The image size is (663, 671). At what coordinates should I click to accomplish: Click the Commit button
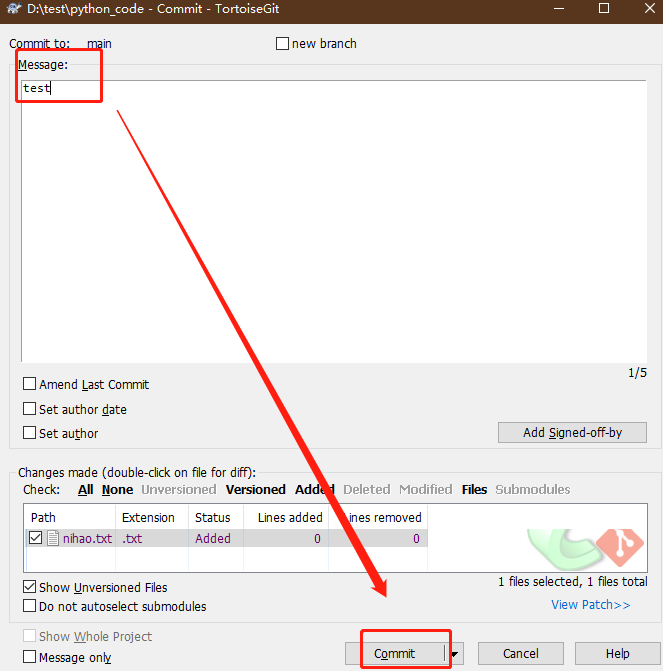[x=395, y=654]
